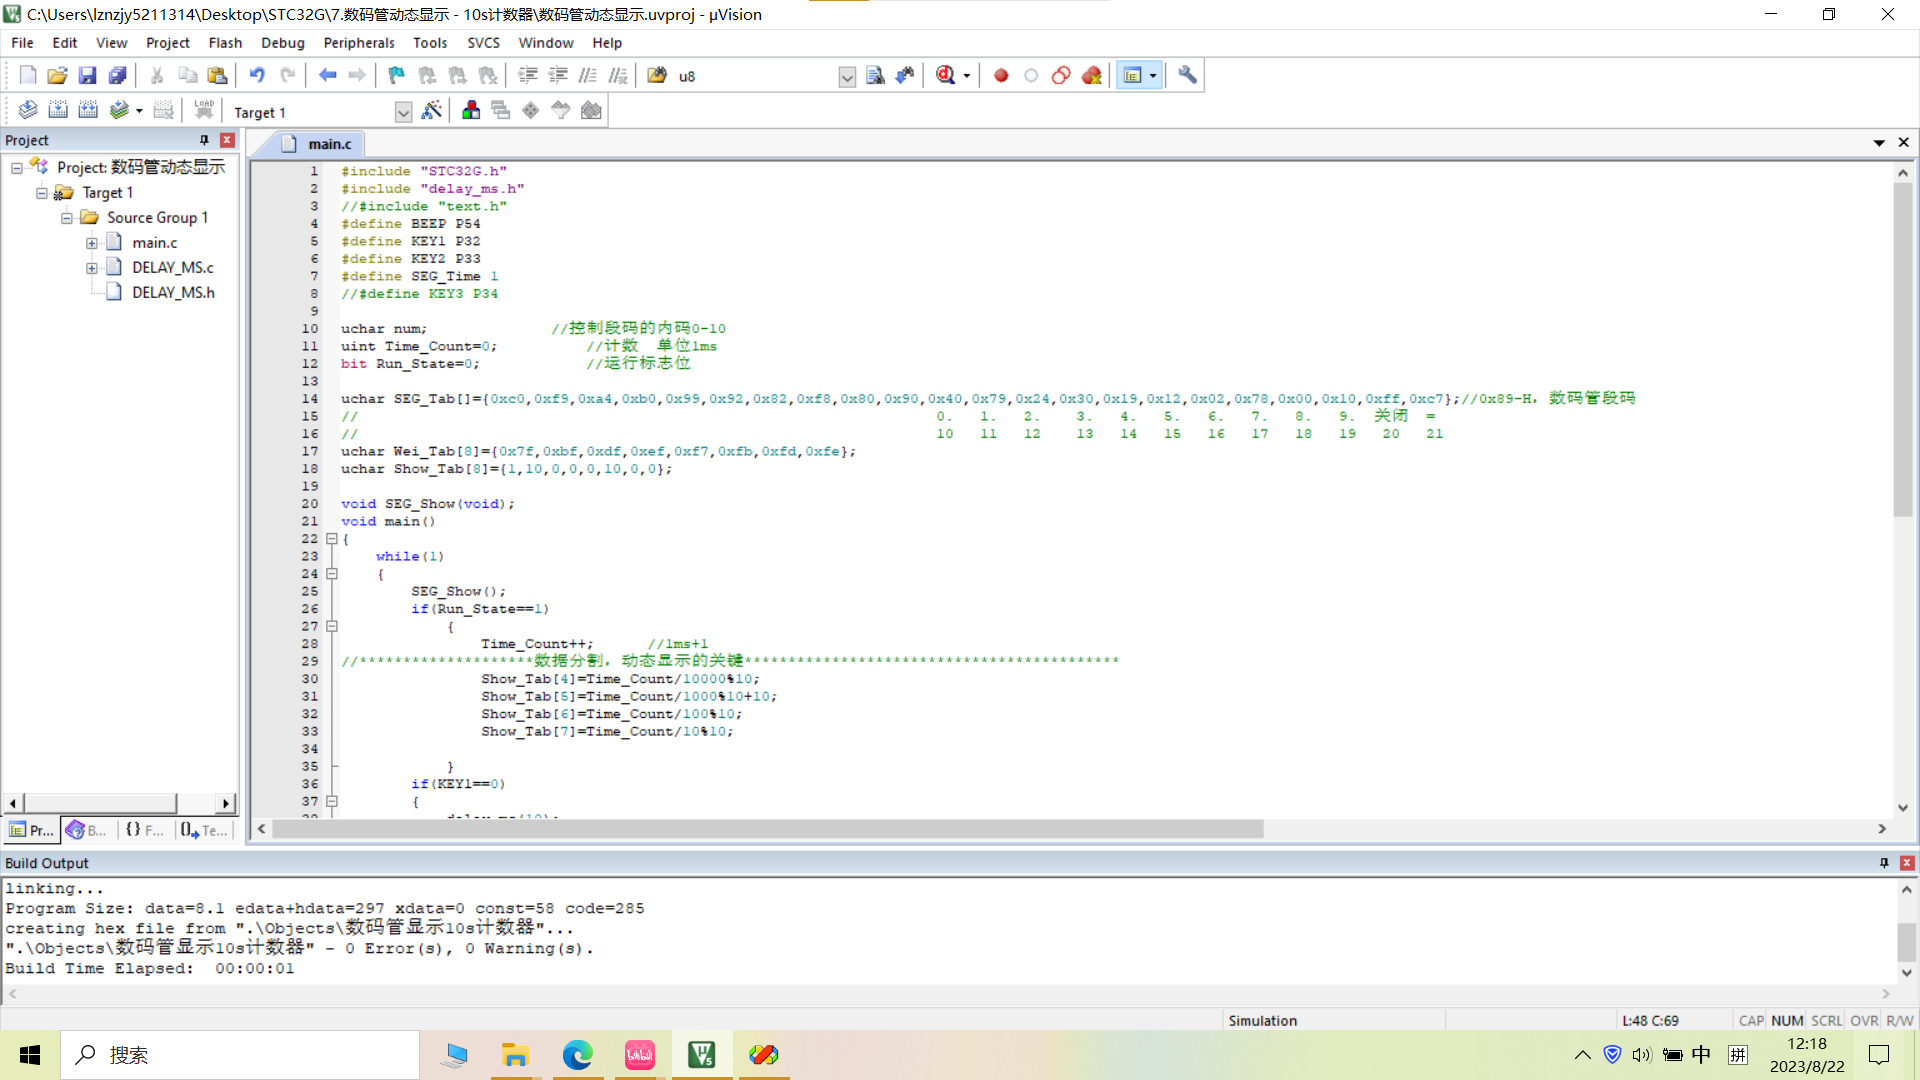Image resolution: width=1920 pixels, height=1080 pixels.
Task: Click the editor vertical scrollbar
Action: (x=1903, y=350)
